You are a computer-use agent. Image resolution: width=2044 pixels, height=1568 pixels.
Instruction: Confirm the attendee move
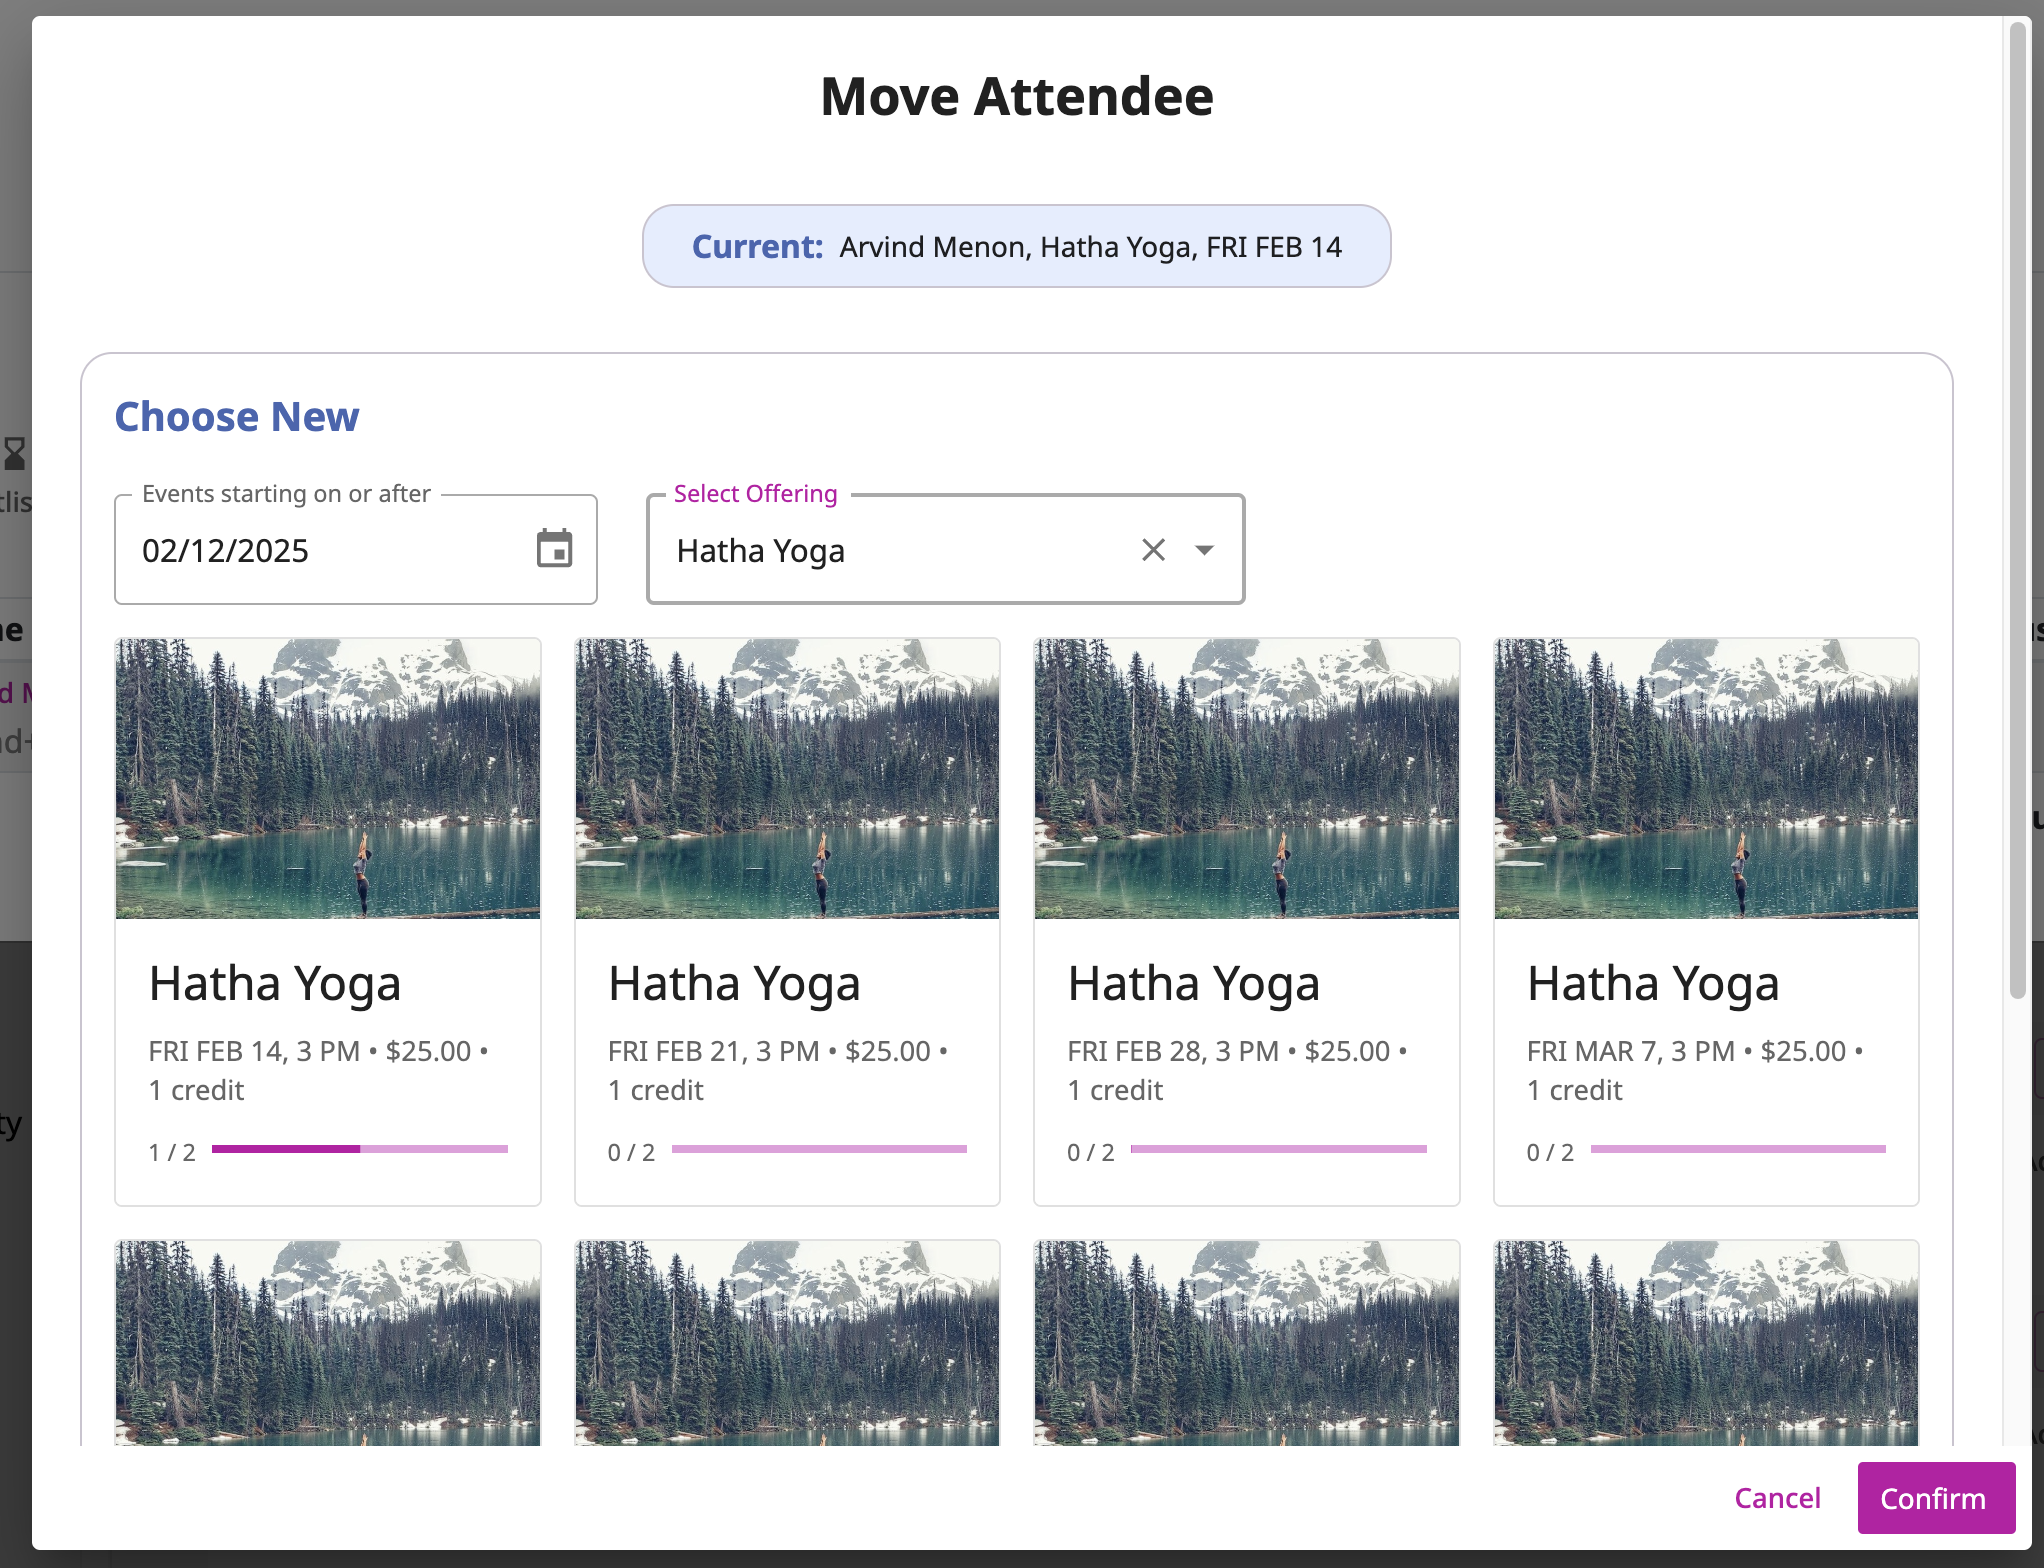pos(1934,1498)
